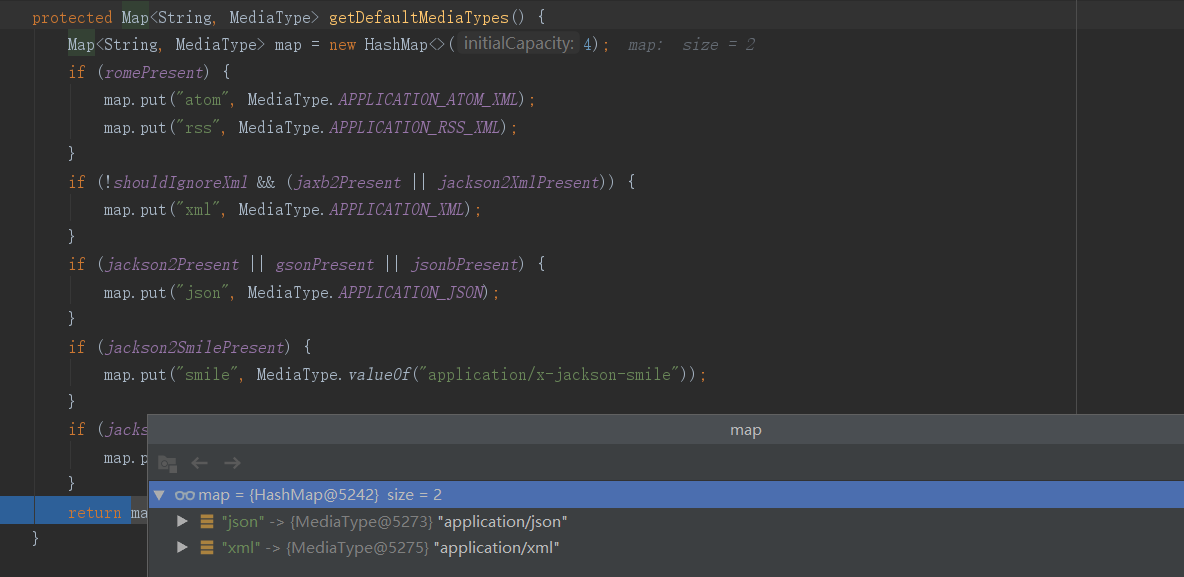This screenshot has width=1184, height=577.
Task: Click the entry icon of the "xml" row
Action: click(x=207, y=548)
